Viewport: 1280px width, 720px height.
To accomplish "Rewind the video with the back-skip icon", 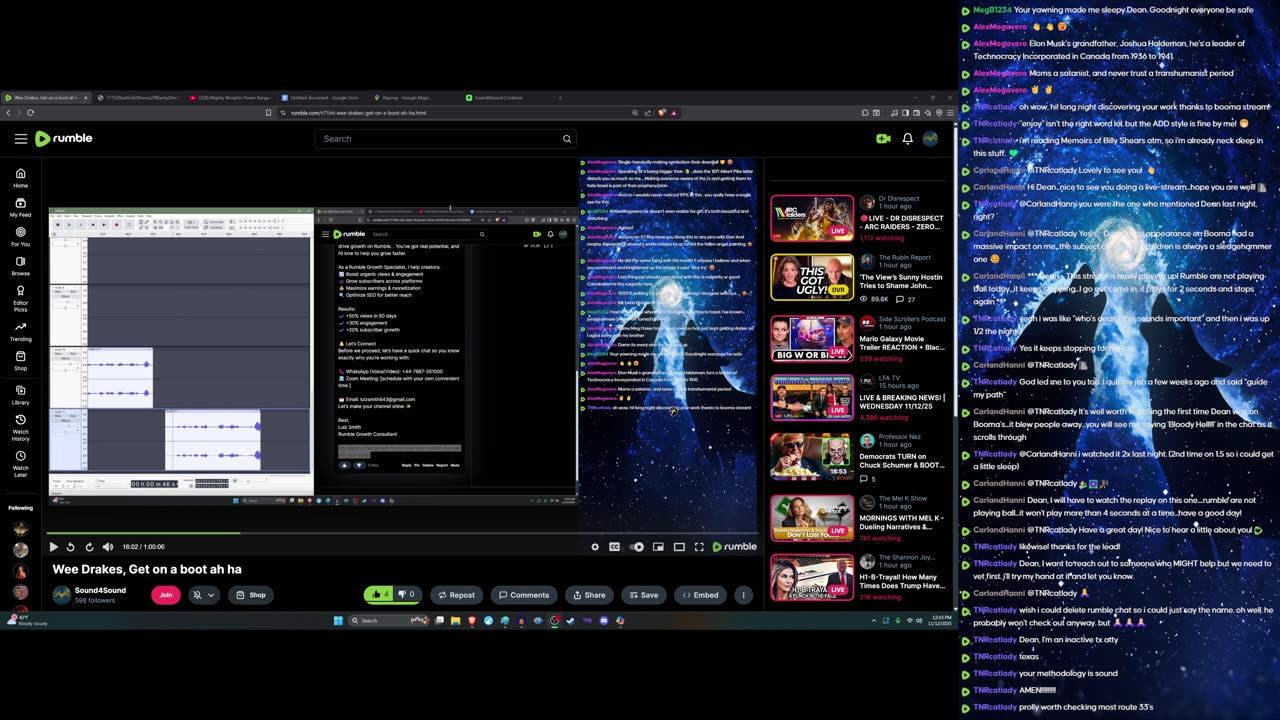I will point(70,547).
